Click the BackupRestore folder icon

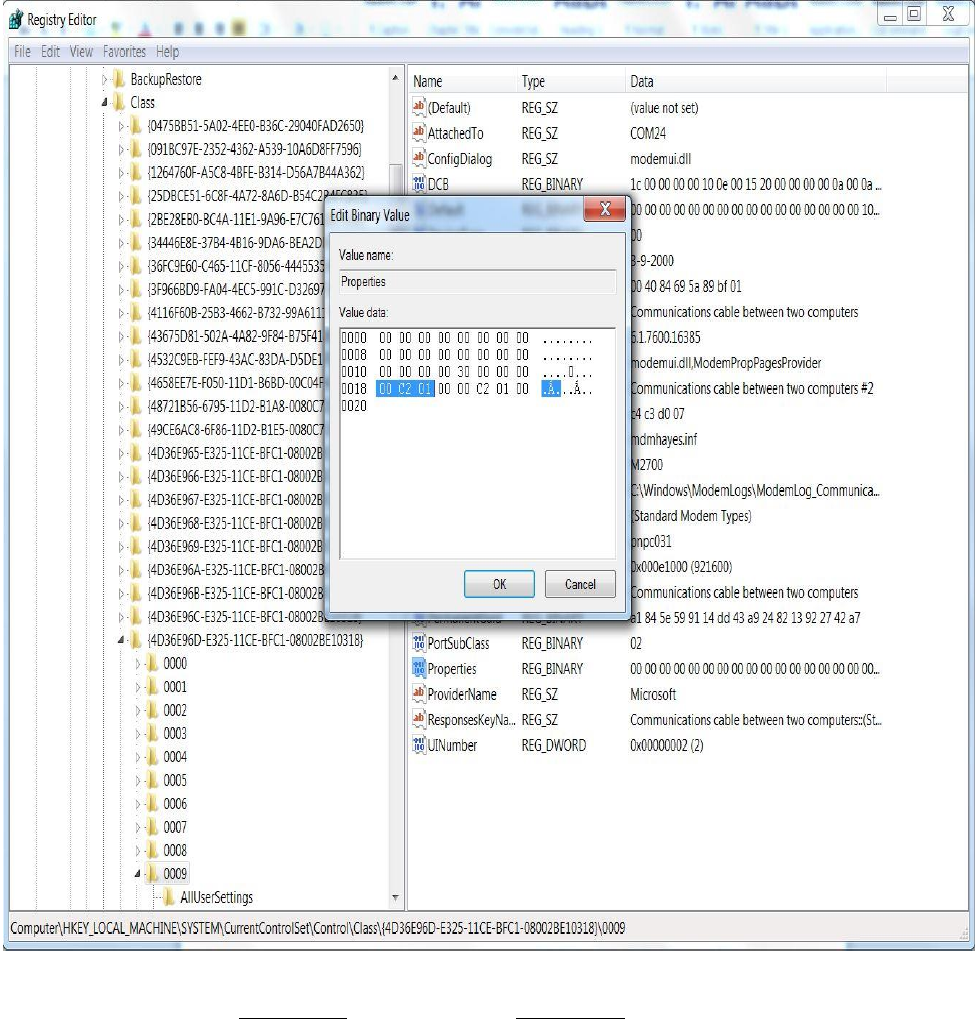point(119,79)
